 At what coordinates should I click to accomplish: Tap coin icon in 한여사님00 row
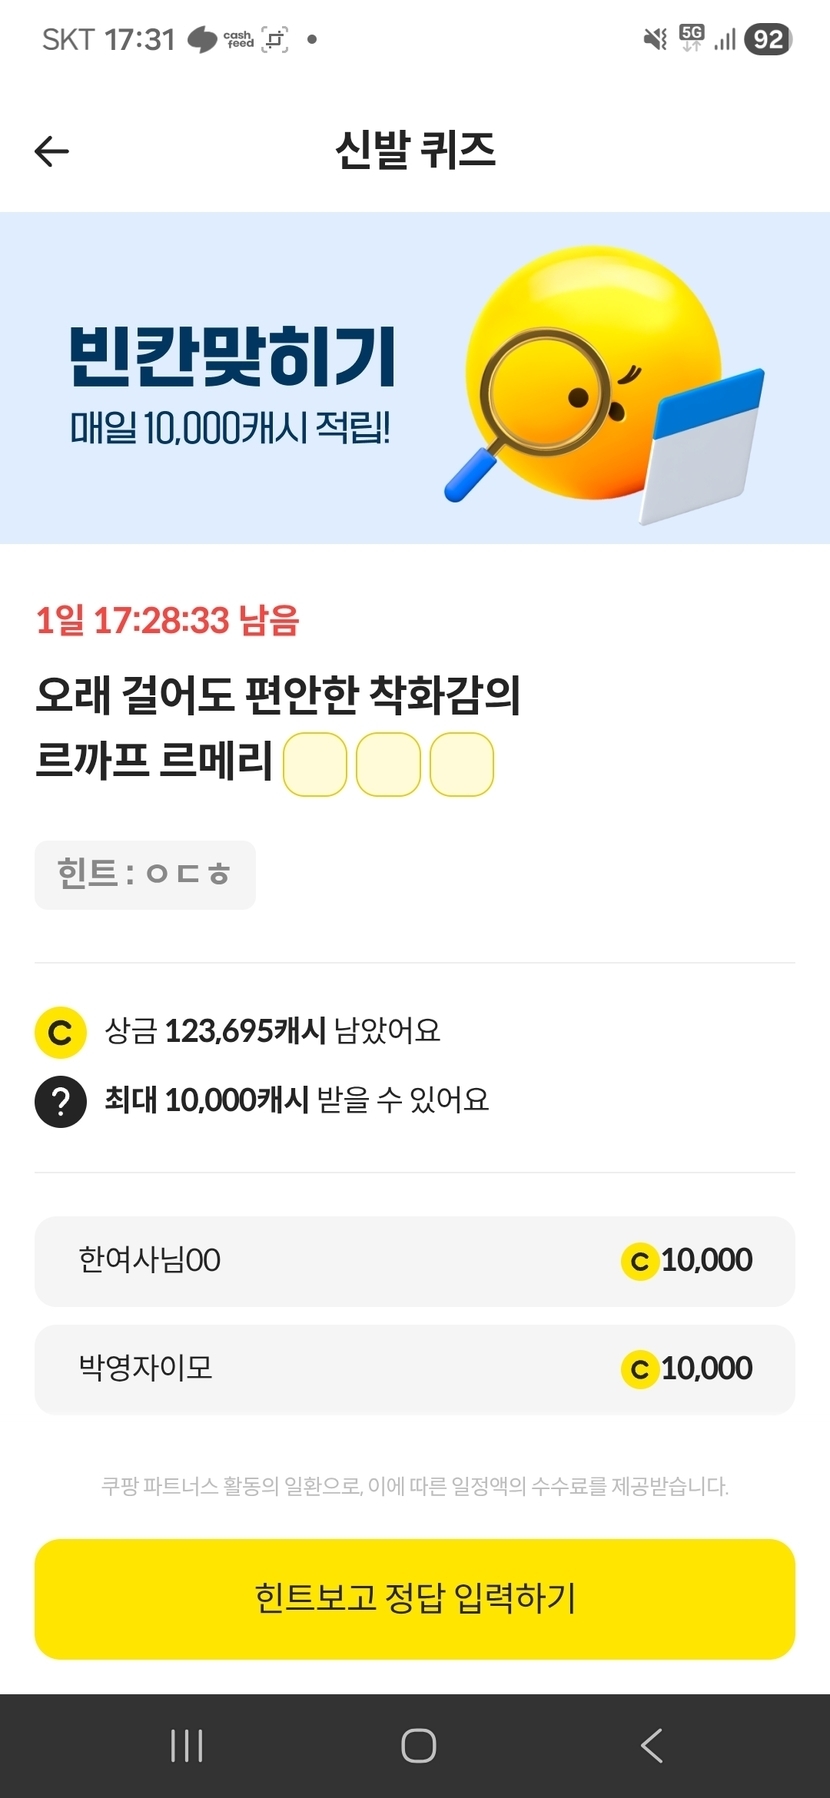639,1261
